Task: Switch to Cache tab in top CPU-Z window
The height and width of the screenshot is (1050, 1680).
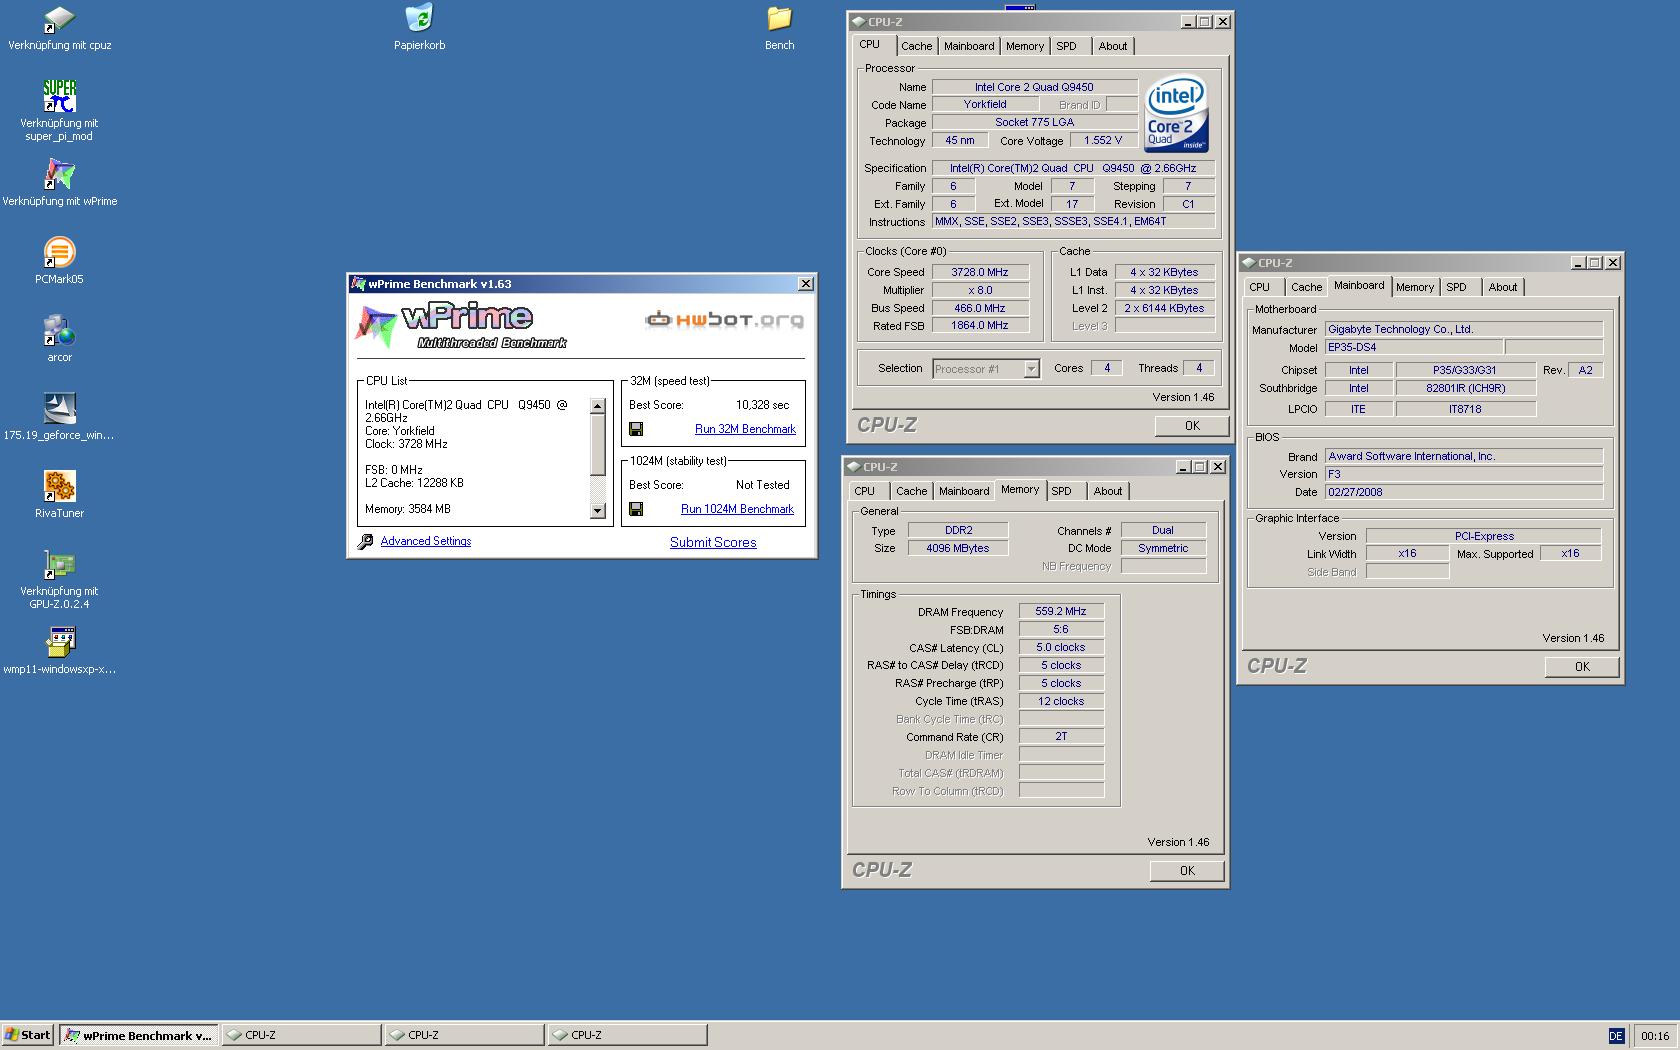Action: coord(916,46)
